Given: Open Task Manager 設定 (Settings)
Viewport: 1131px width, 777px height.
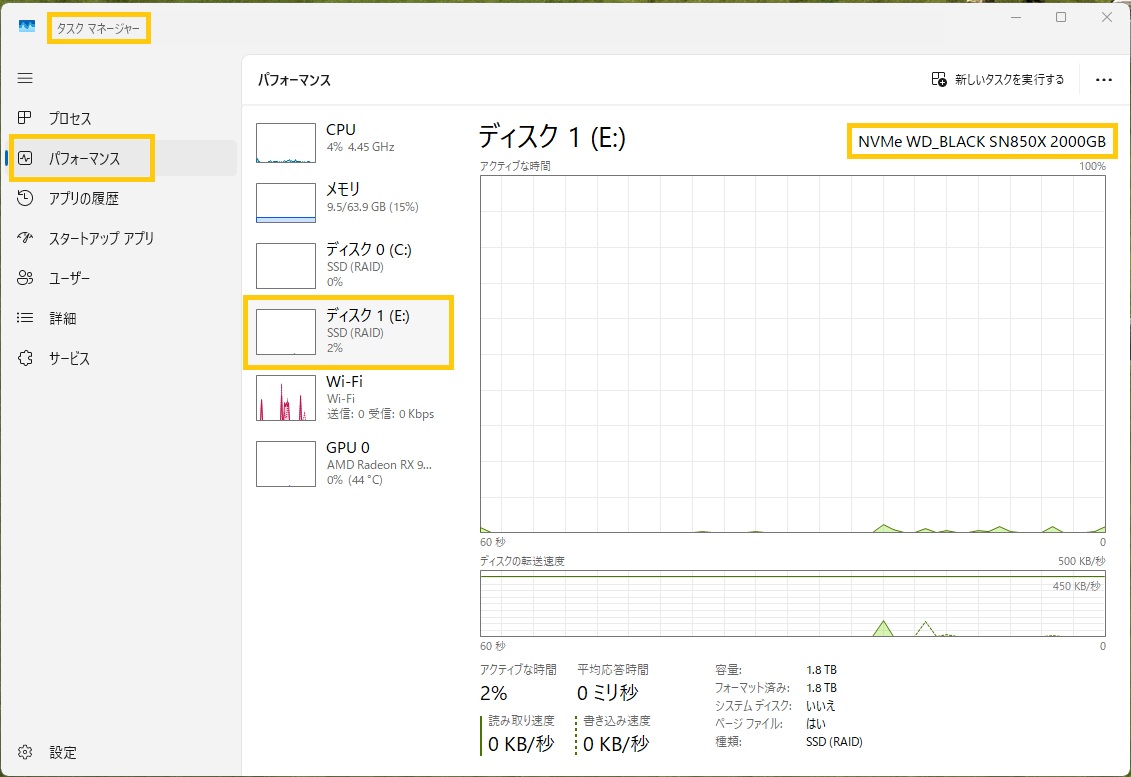Looking at the screenshot, I should coord(50,752).
